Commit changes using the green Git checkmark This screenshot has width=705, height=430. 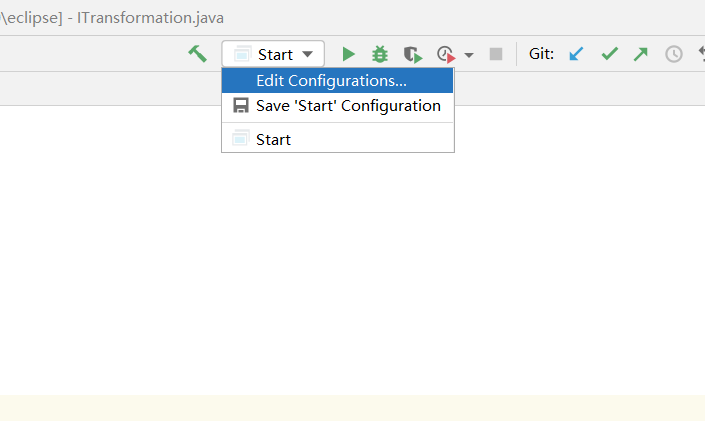(x=609, y=54)
